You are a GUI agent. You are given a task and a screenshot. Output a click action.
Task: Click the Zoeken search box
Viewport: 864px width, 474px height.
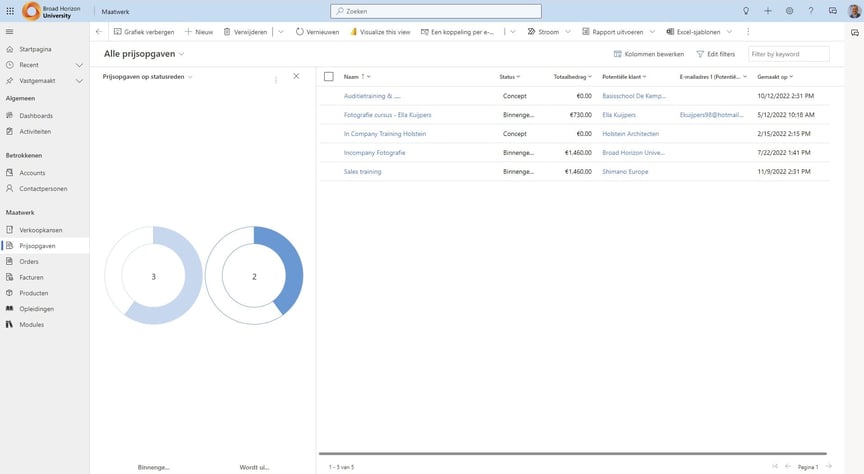(436, 11)
